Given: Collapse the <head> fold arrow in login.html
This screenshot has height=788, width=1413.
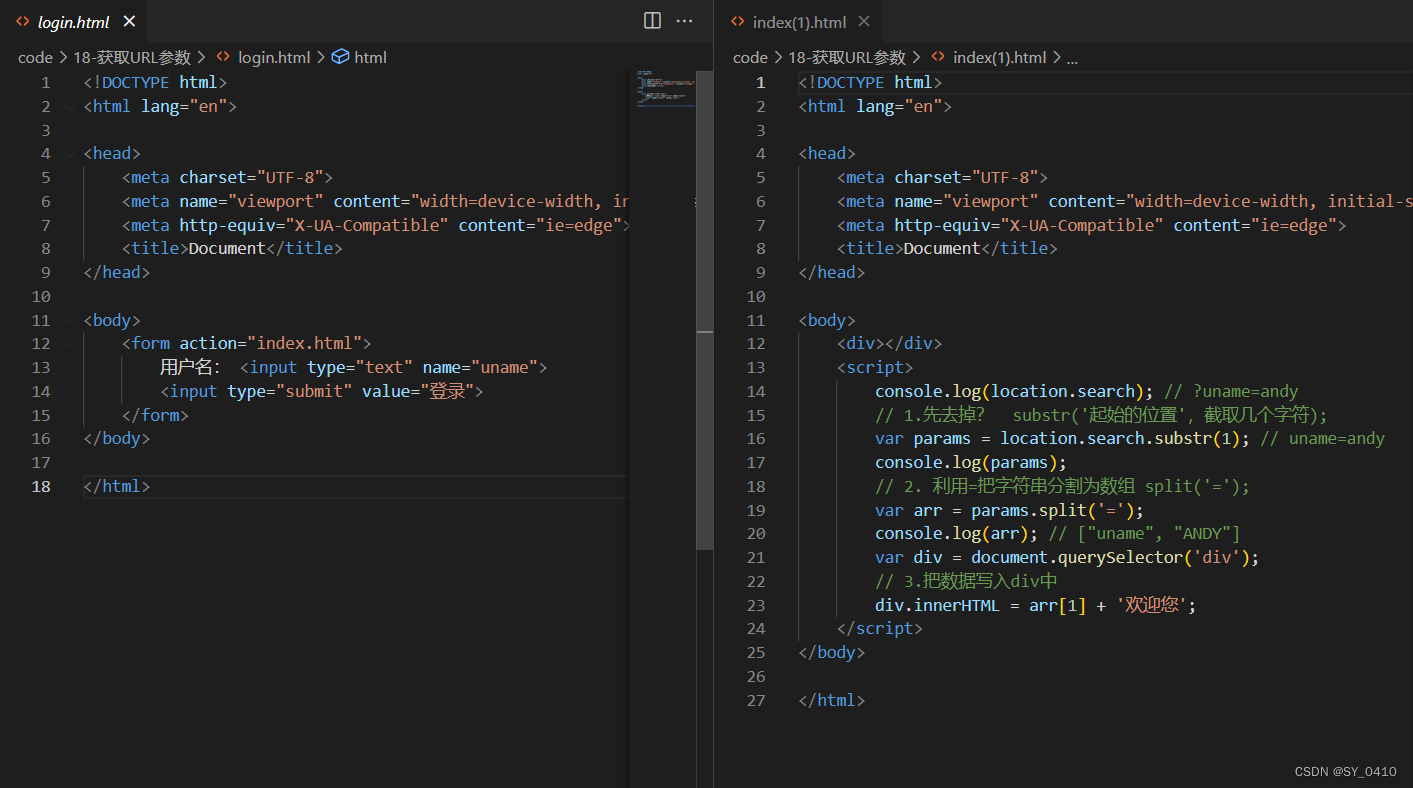Looking at the screenshot, I should (69, 154).
